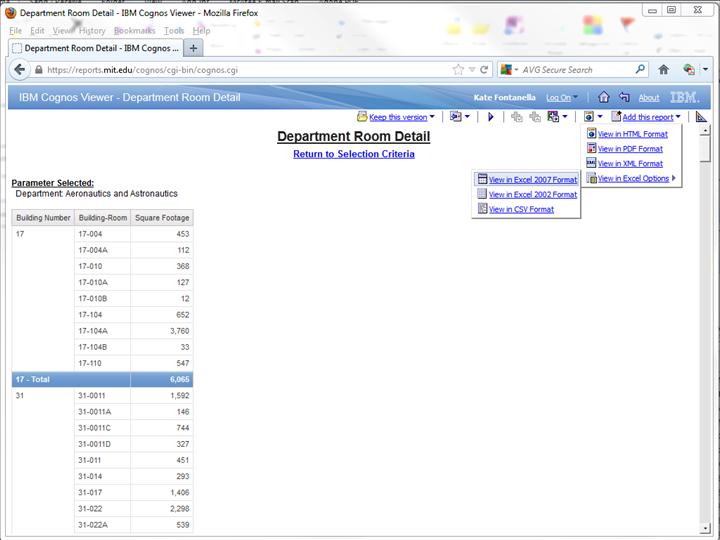Expand the View in Excel Options submenu
This screenshot has height=540, width=720.
633,178
